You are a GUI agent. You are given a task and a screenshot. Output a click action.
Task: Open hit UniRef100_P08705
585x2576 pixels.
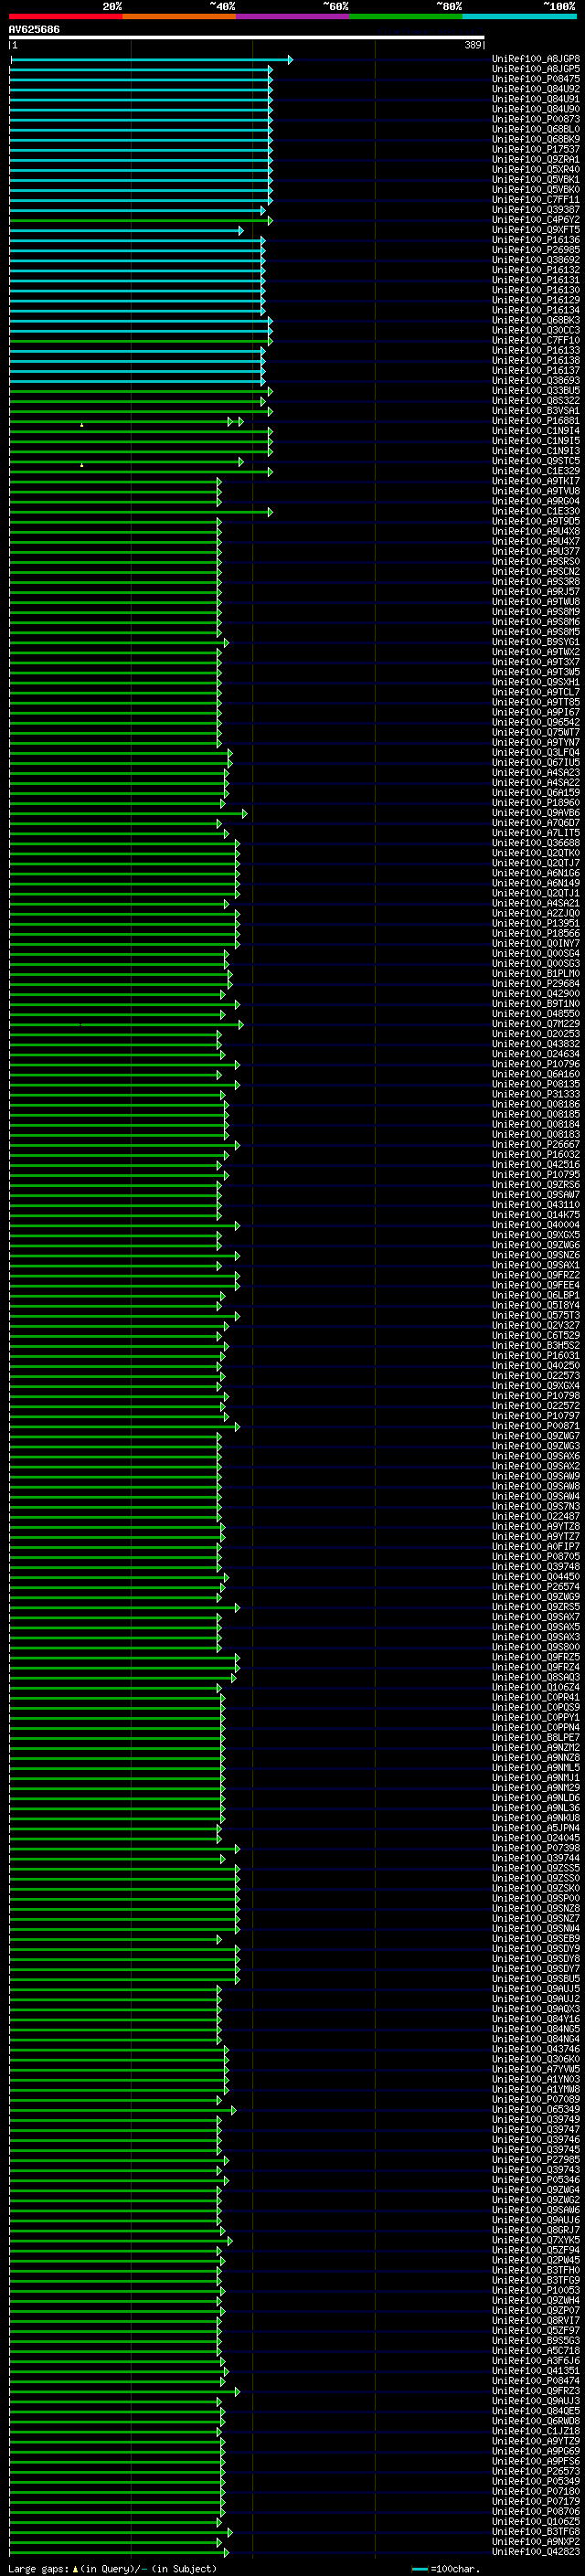pos(536,1556)
